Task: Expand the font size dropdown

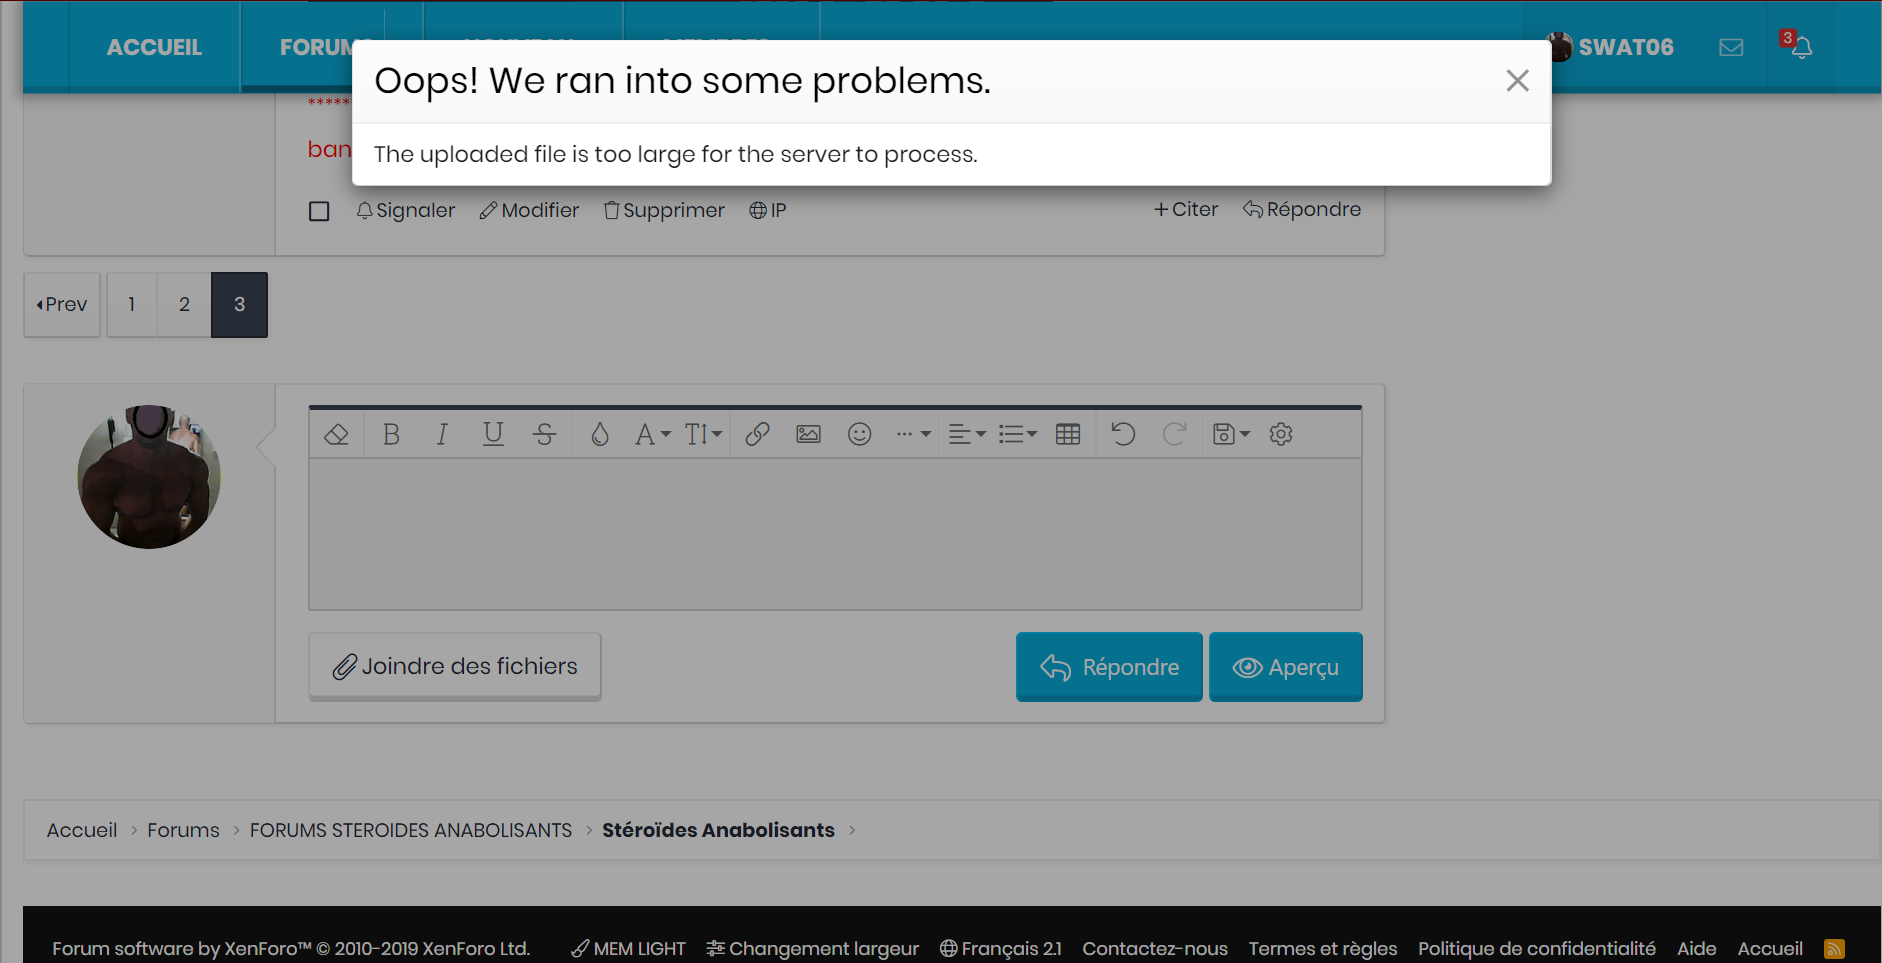Action: pyautogui.click(x=703, y=434)
